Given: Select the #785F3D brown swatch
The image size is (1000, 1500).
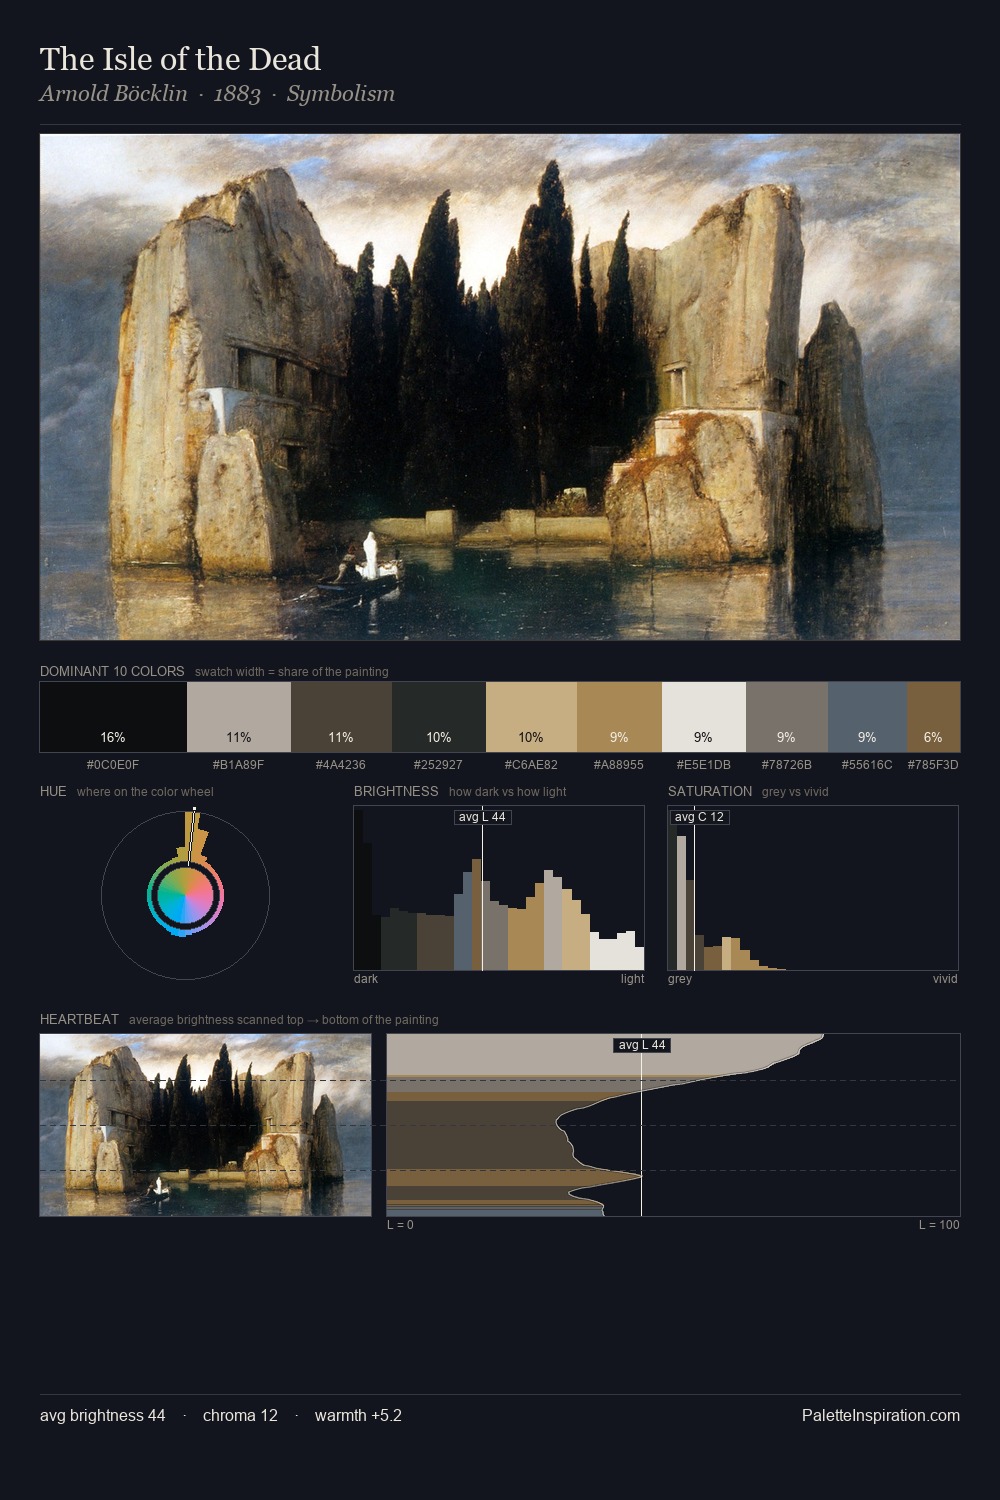Looking at the screenshot, I should coord(933,717).
